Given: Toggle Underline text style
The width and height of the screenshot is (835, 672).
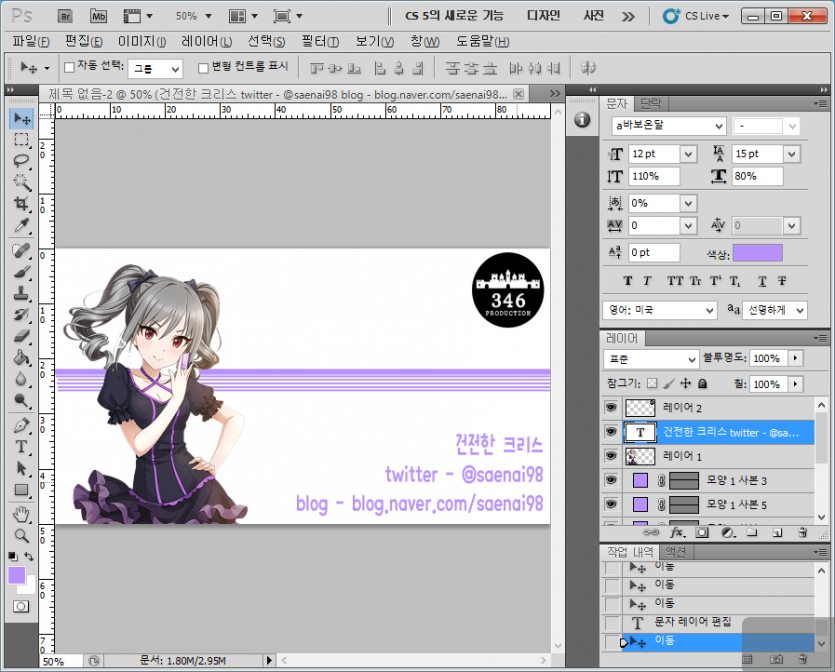Looking at the screenshot, I should 763,281.
